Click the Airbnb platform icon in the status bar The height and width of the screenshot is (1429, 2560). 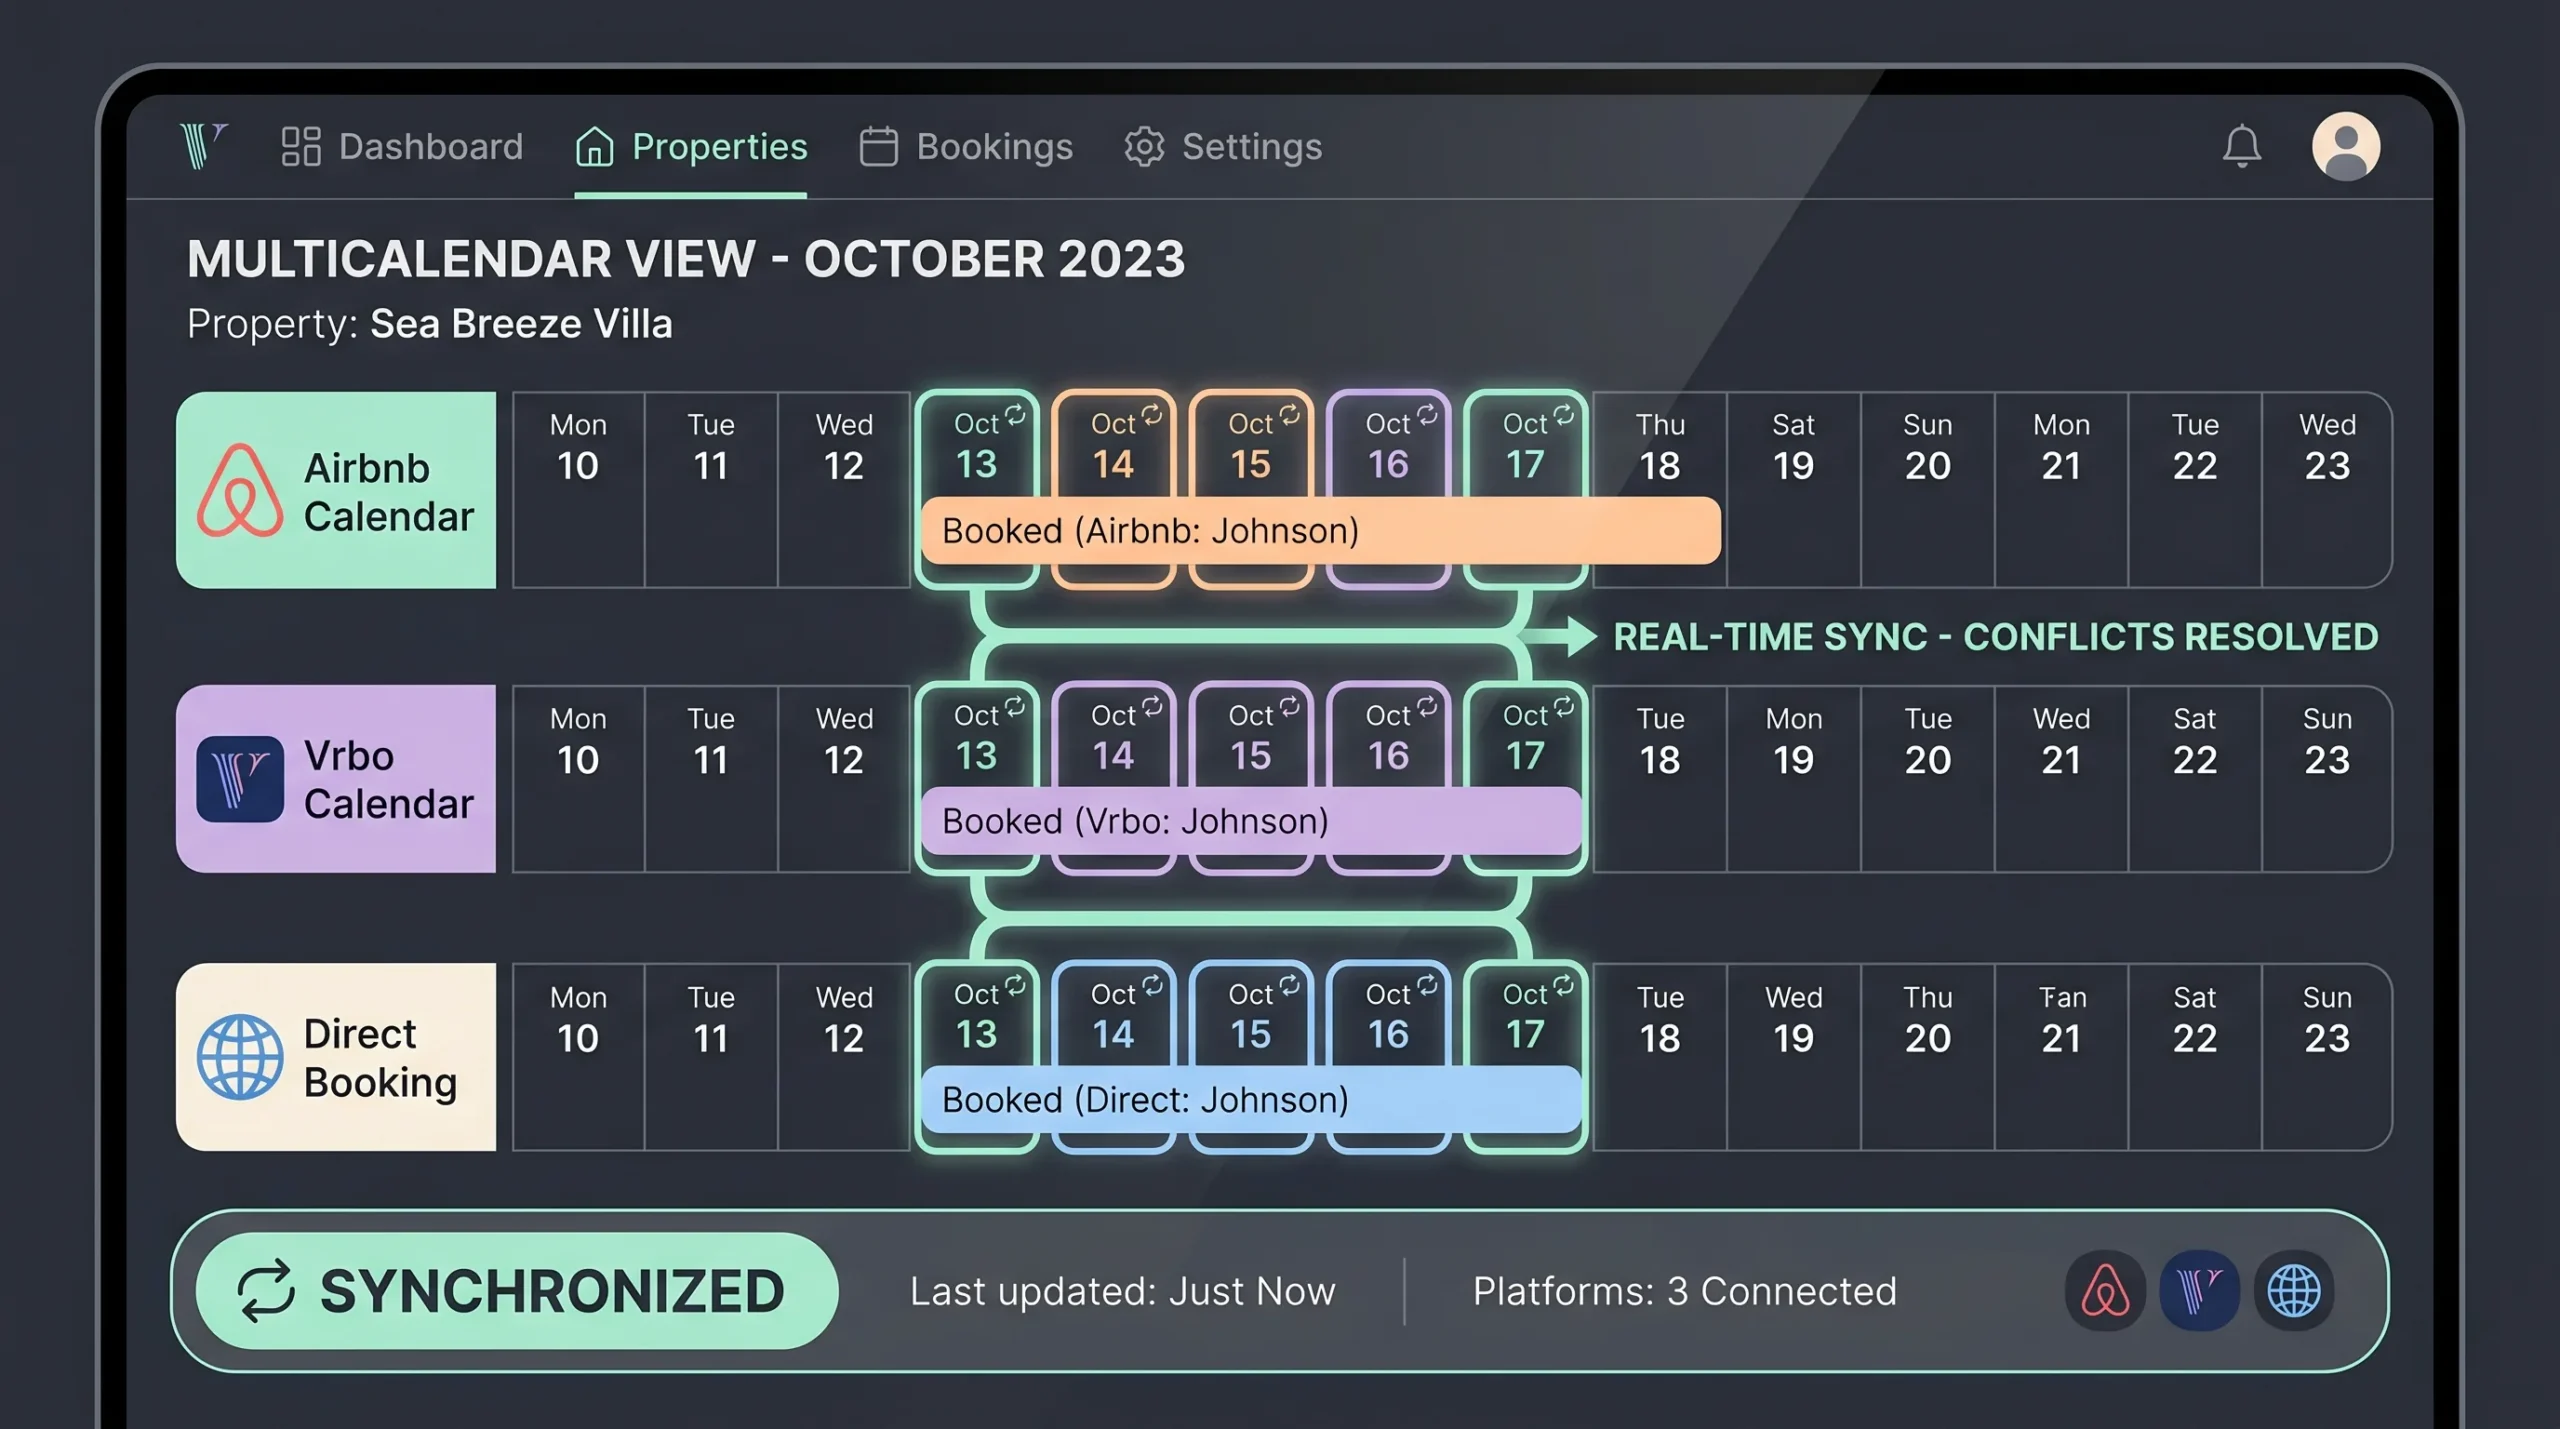point(2105,1290)
